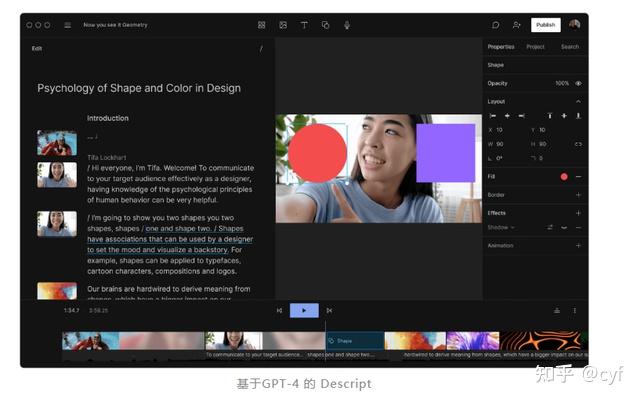
Task: Add a Border with plus icon
Action: point(578,195)
